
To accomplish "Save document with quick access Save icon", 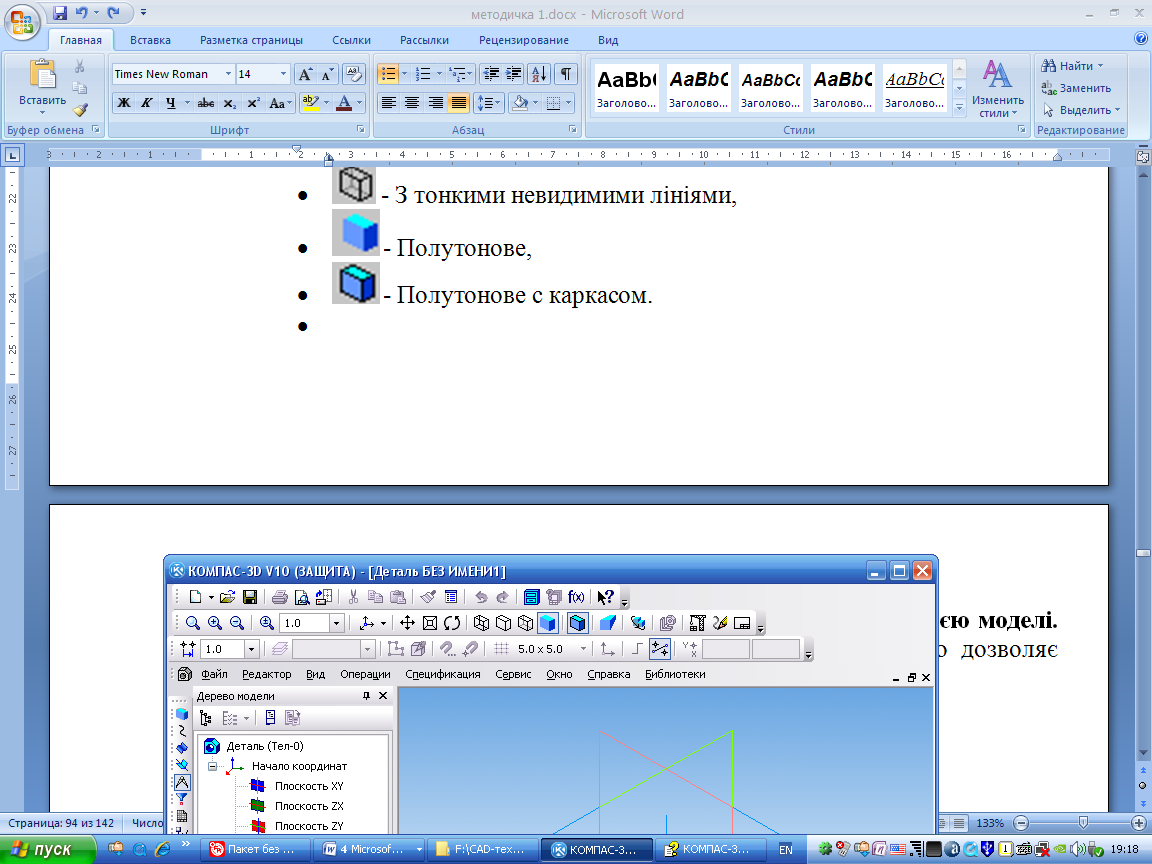I will tap(60, 12).
